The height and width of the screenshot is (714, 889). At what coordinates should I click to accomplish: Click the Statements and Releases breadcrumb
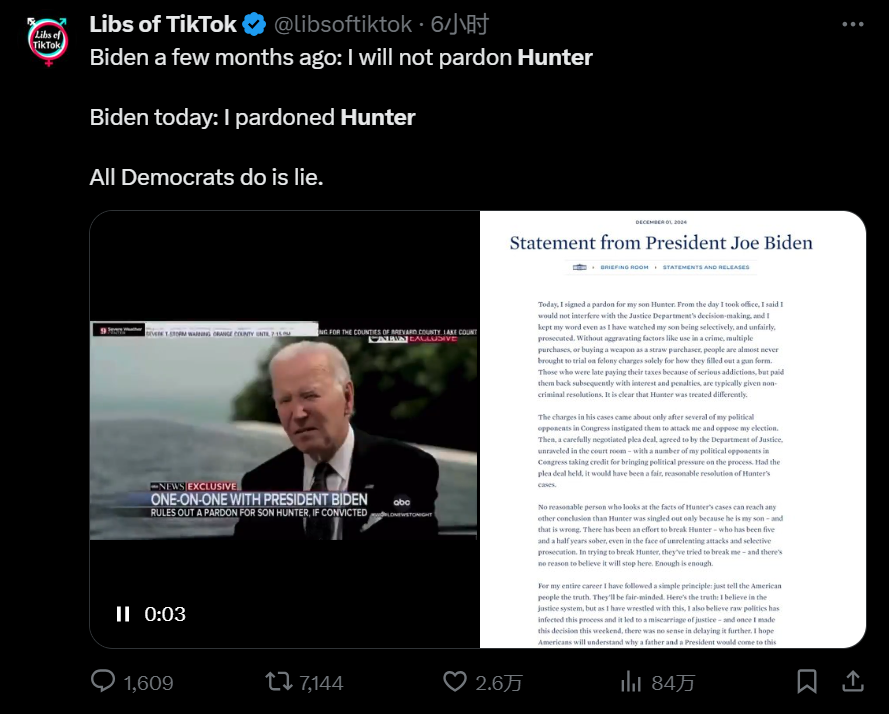point(706,267)
